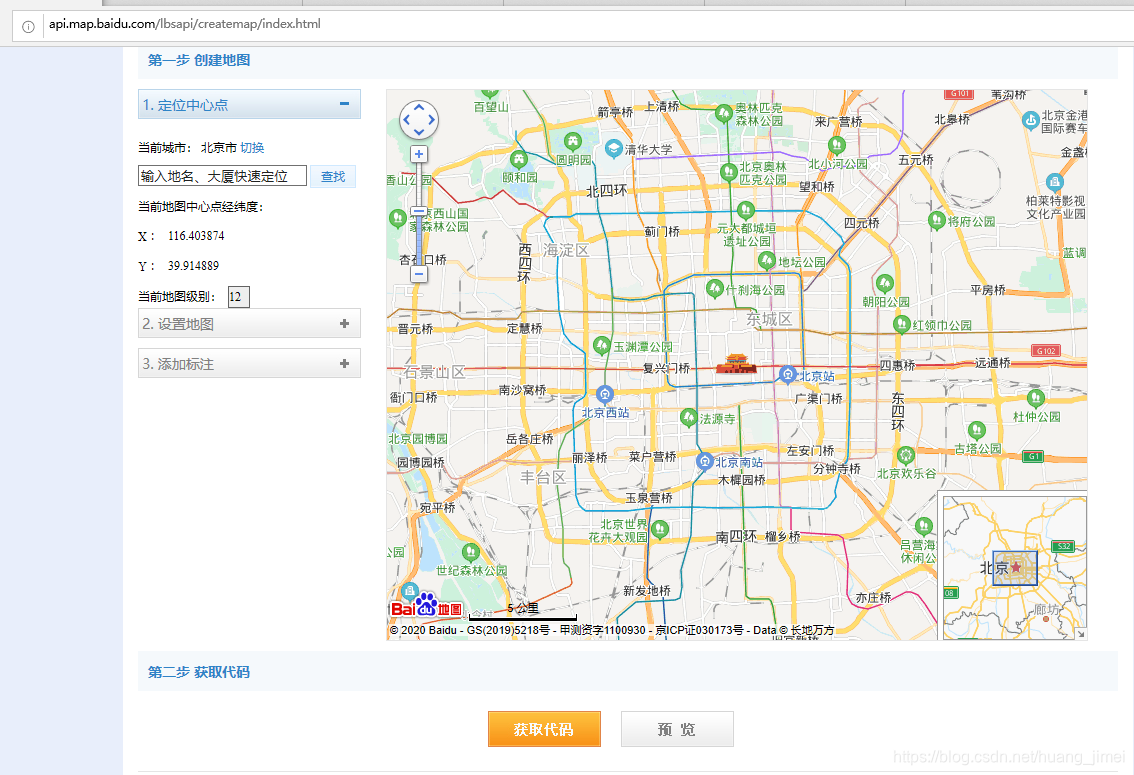Click the 柏莱特影视文化产业园 icon
This screenshot has width=1134, height=775.
point(1054,181)
